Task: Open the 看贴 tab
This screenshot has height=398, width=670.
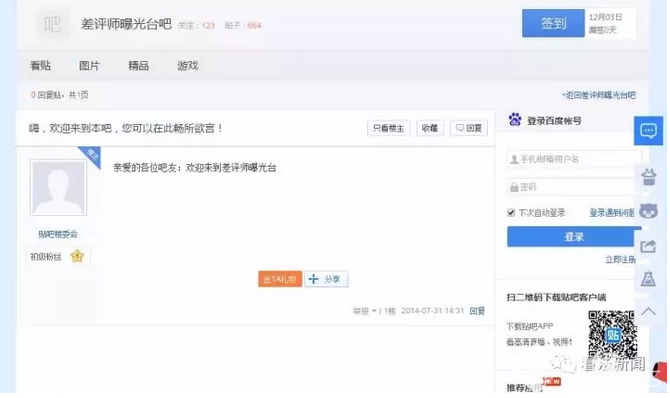Action: click(x=41, y=65)
